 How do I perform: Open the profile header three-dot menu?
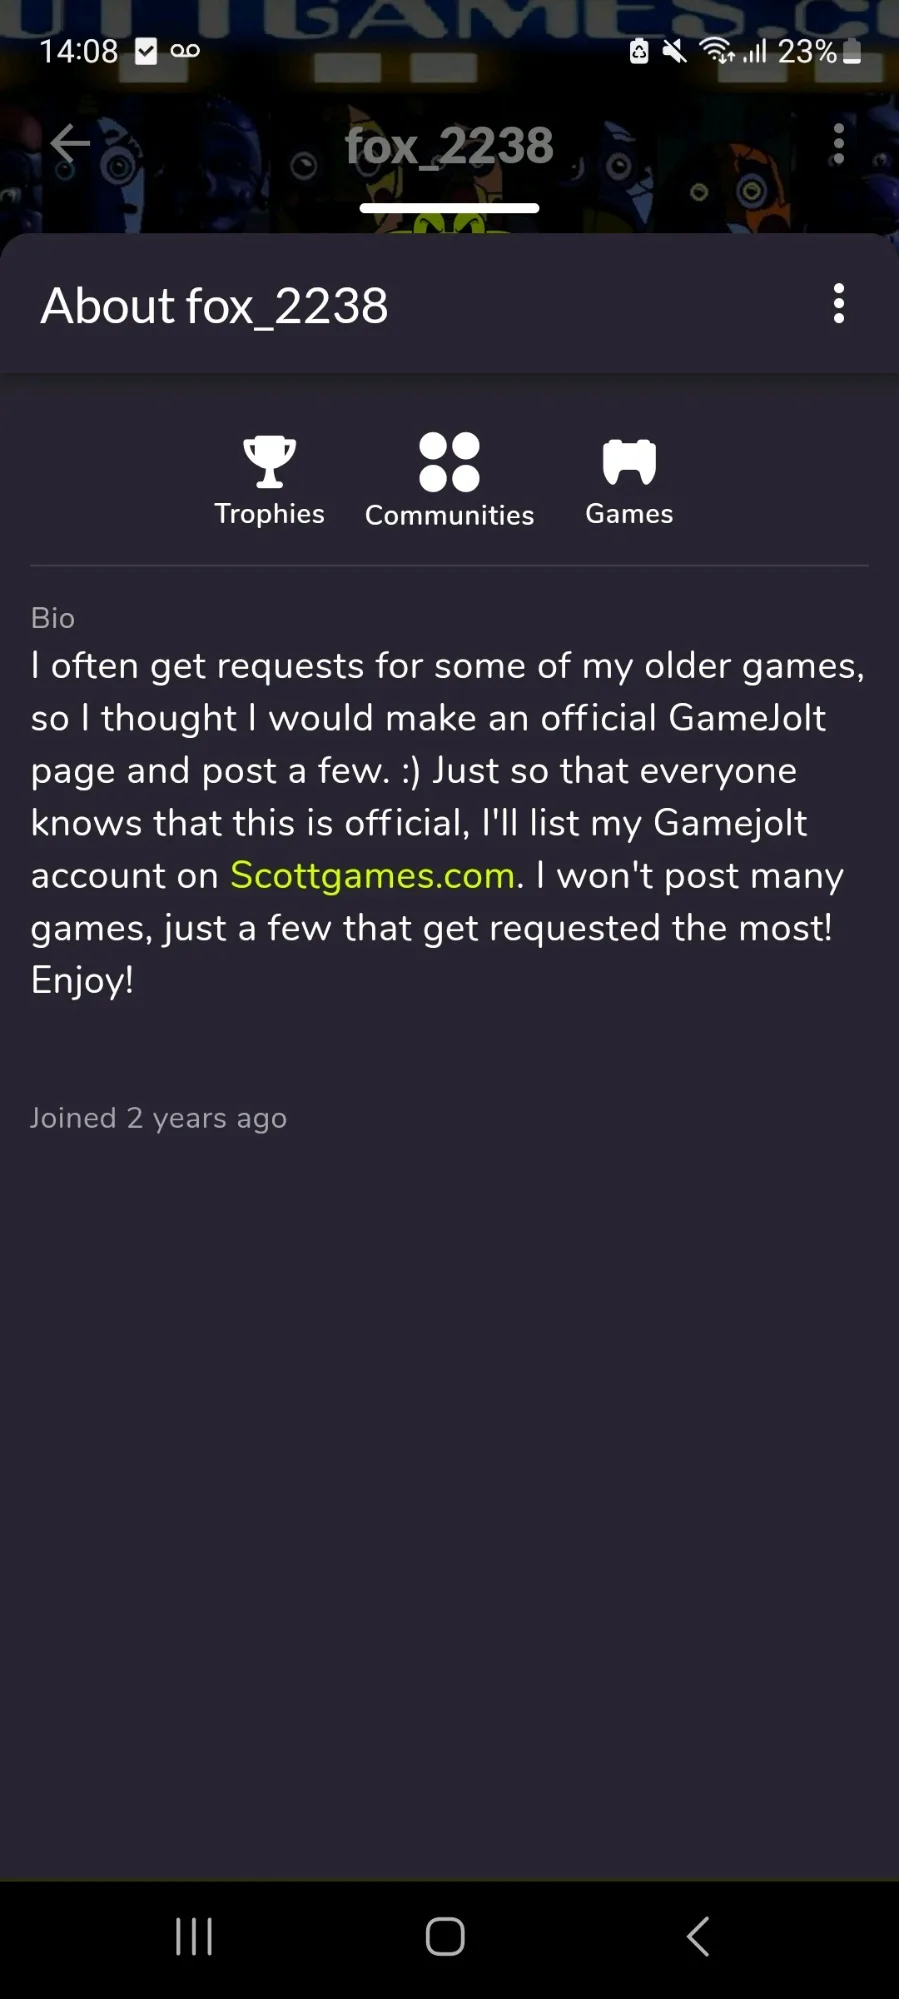pos(838,144)
